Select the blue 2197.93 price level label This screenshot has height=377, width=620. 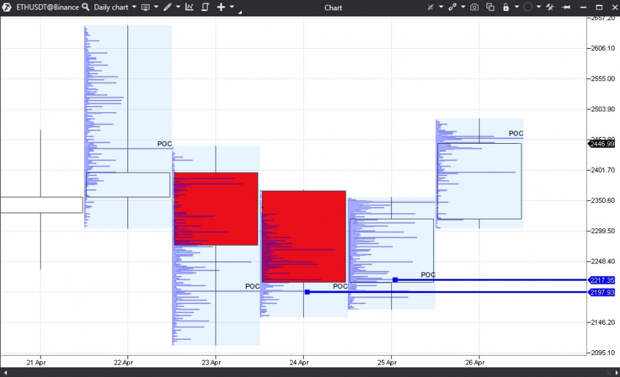(x=601, y=292)
